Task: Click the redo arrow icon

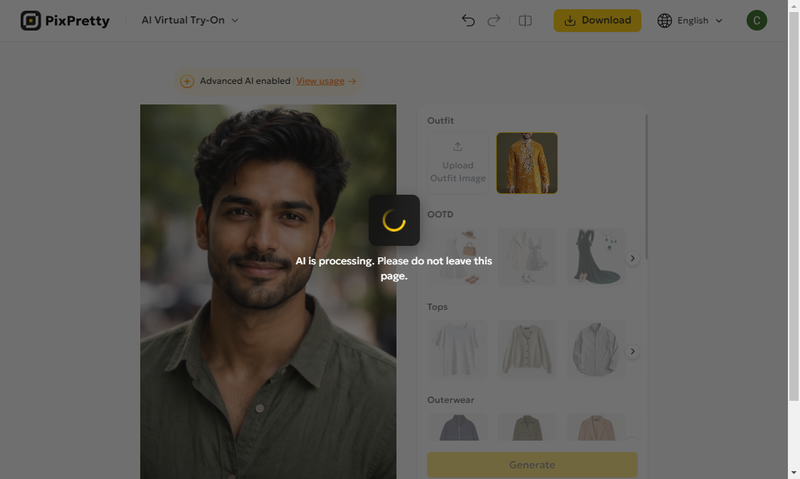Action: point(493,20)
